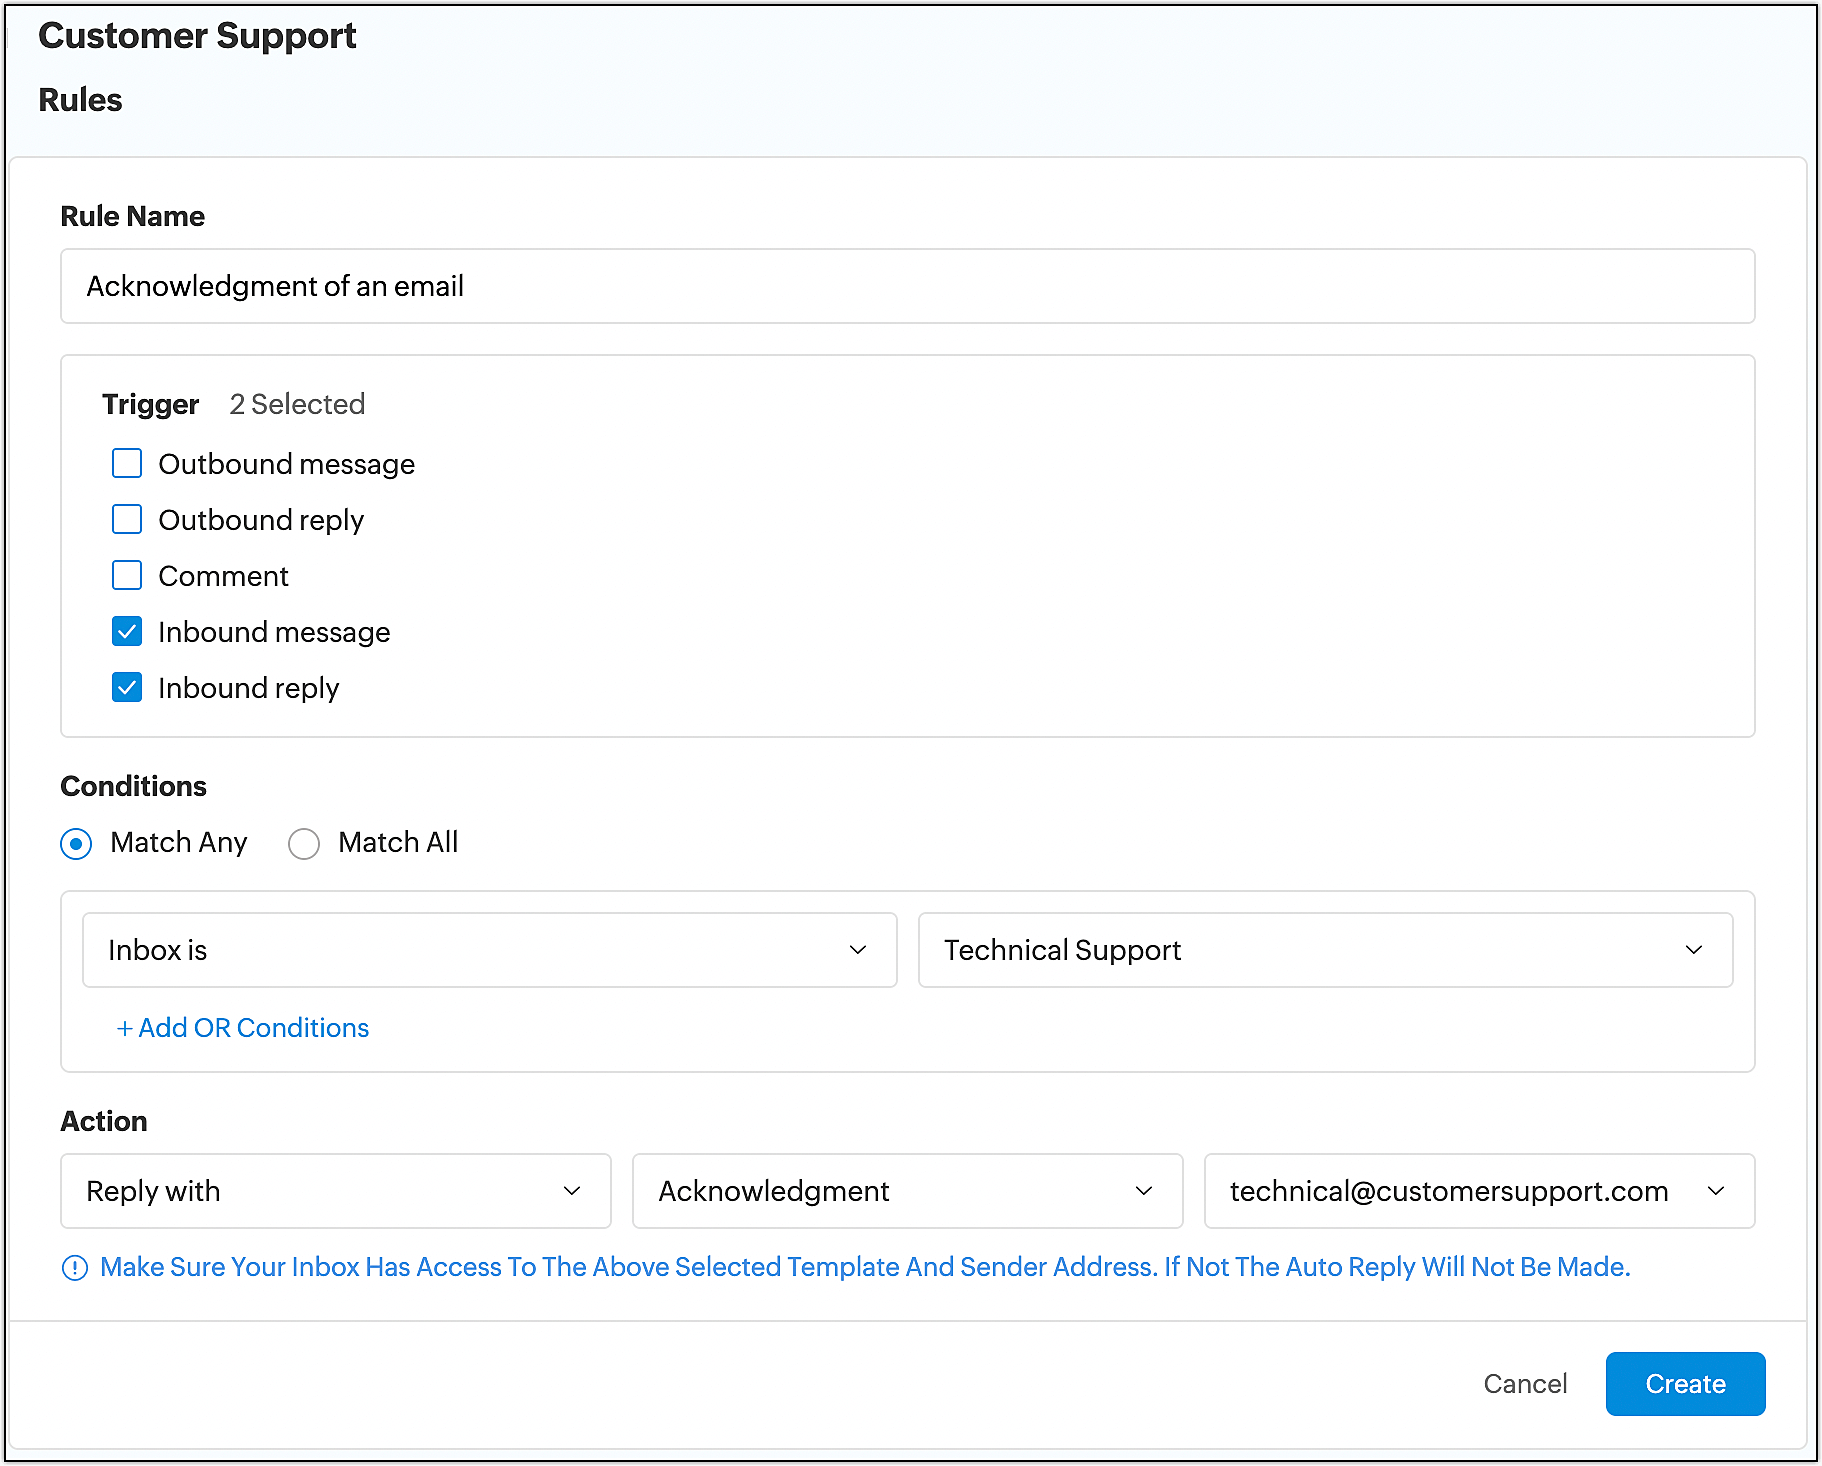
Task: Select the Match Any radio button
Action: [75, 843]
